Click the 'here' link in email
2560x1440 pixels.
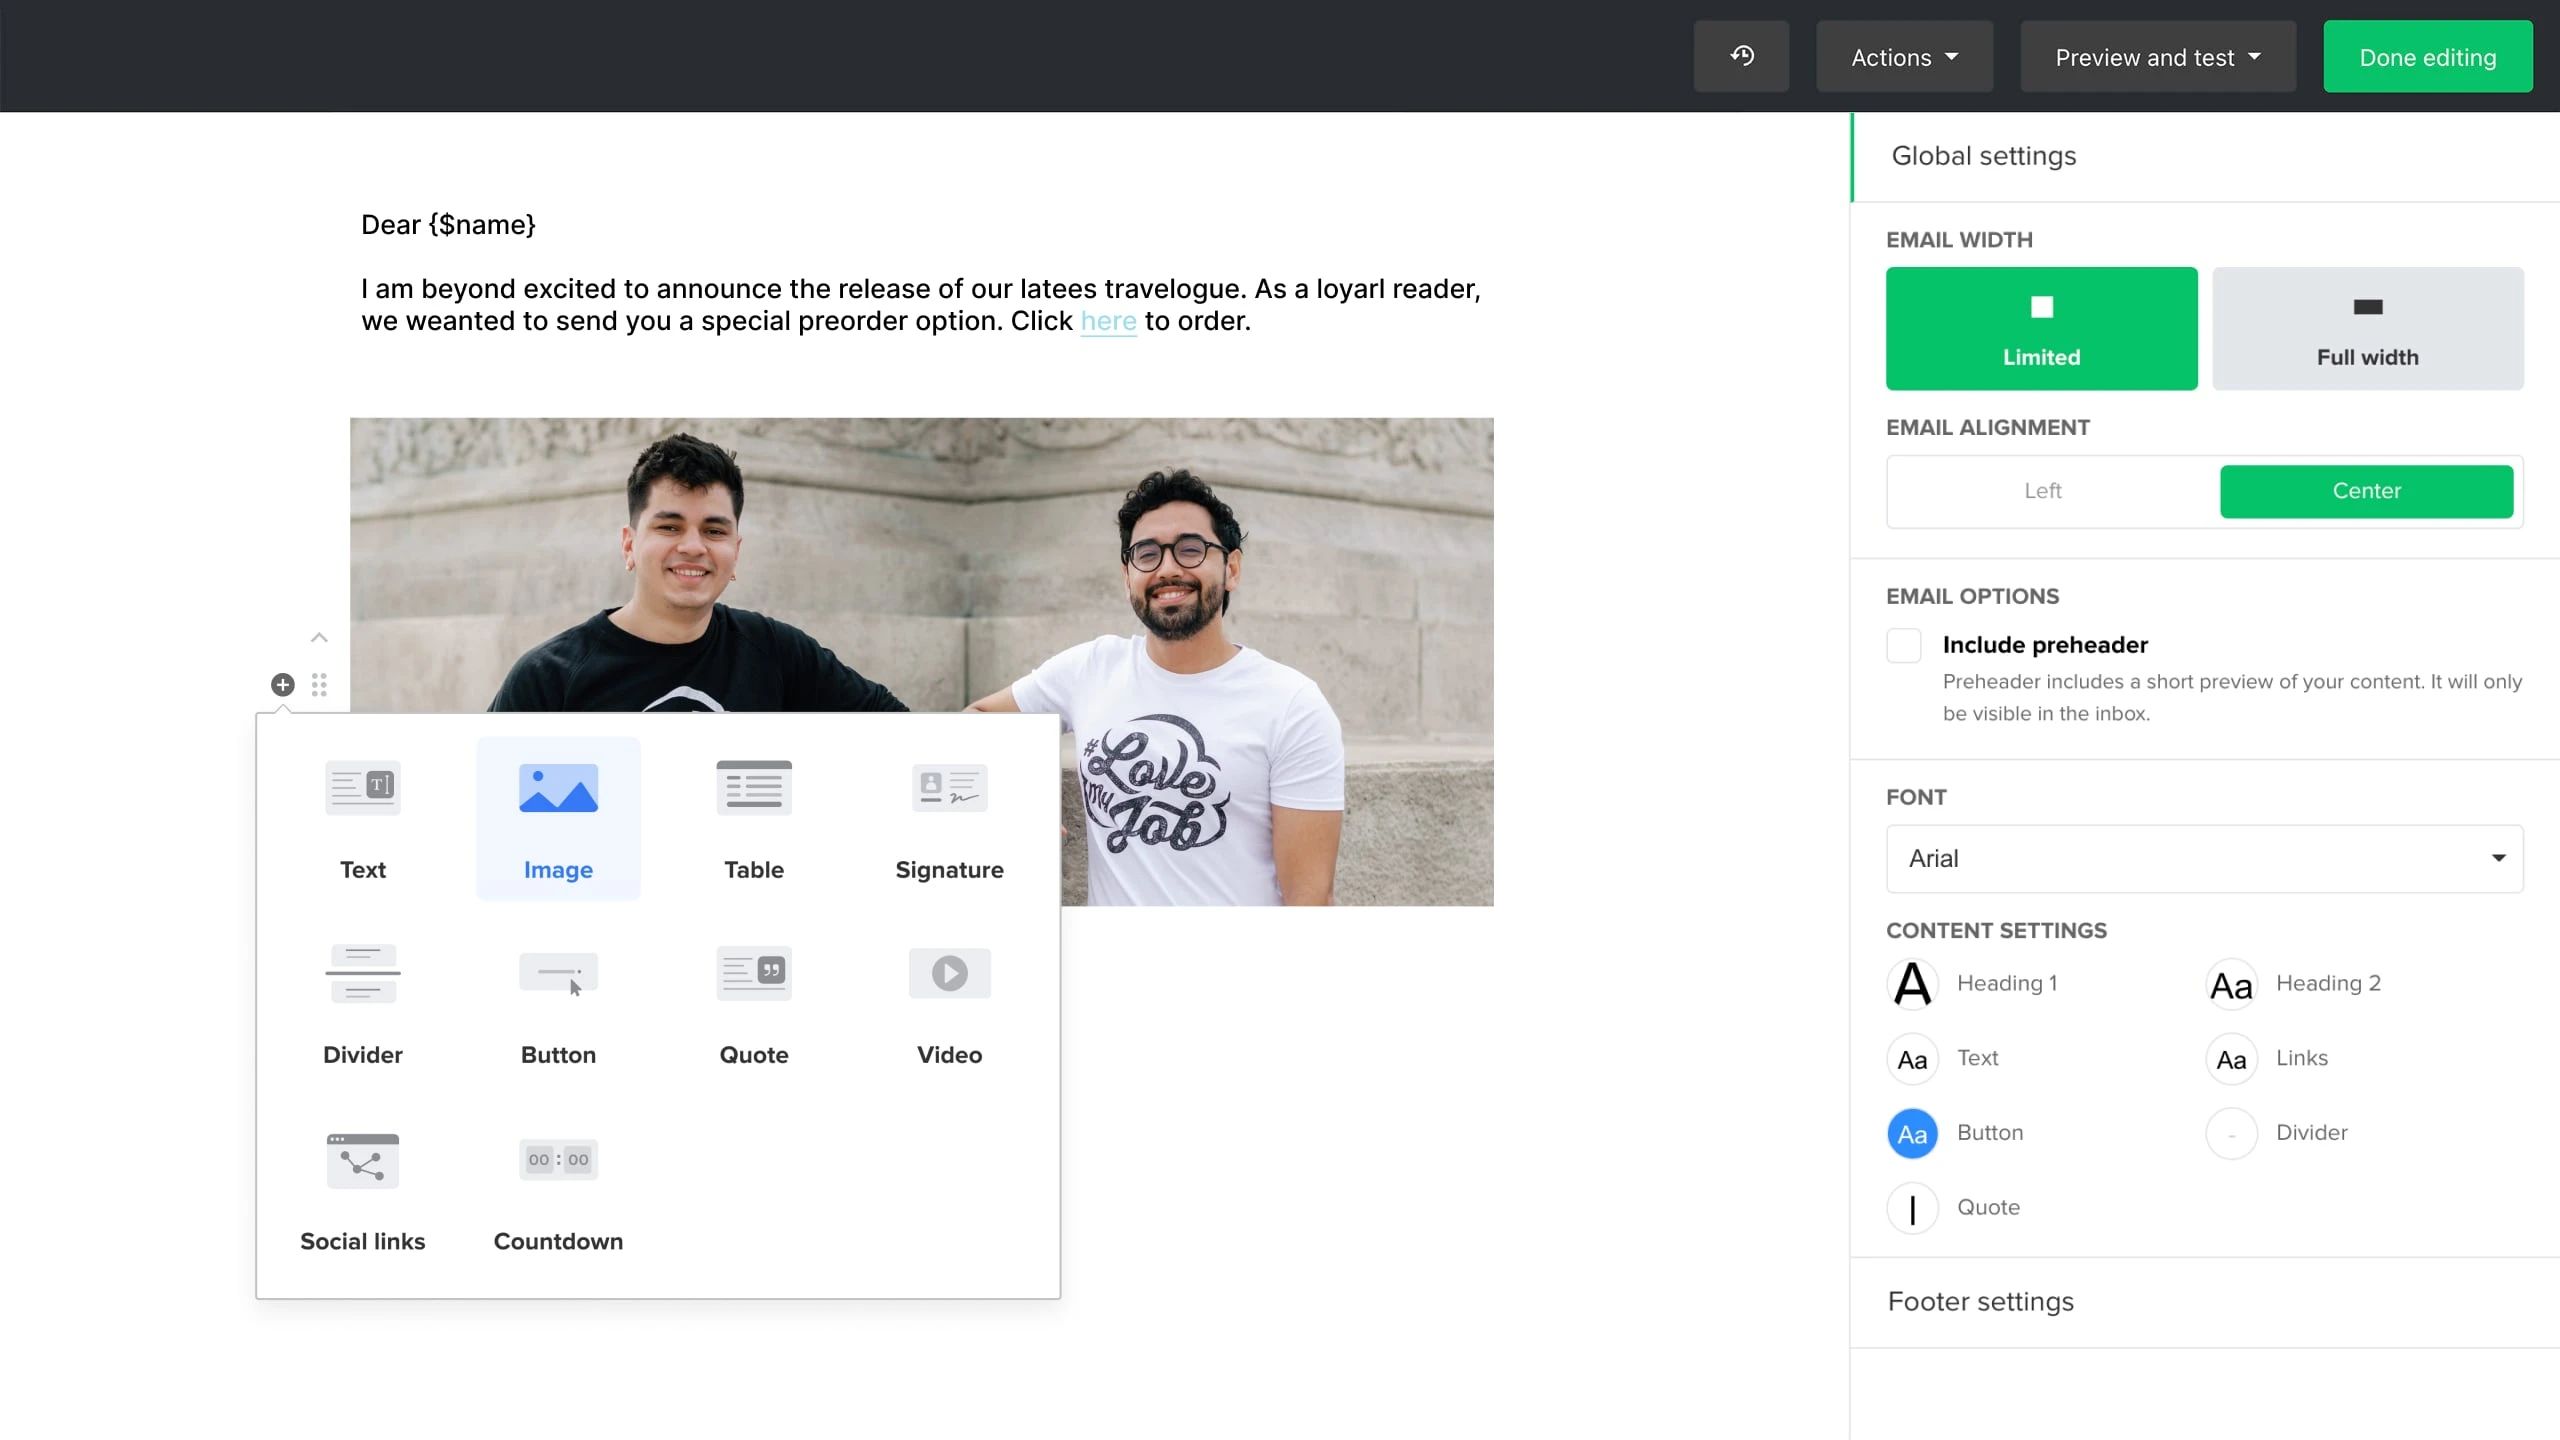point(1108,321)
